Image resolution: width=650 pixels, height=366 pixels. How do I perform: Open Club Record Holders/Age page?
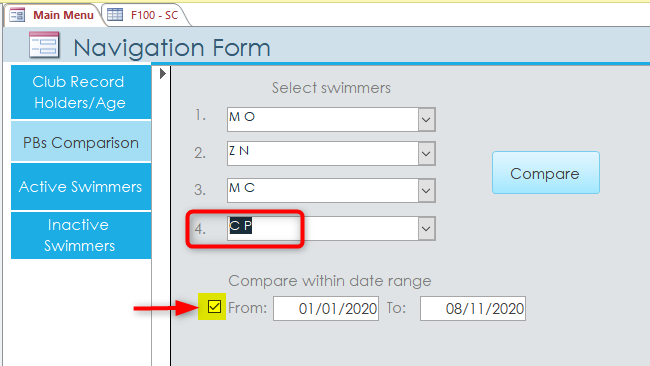(x=81, y=92)
